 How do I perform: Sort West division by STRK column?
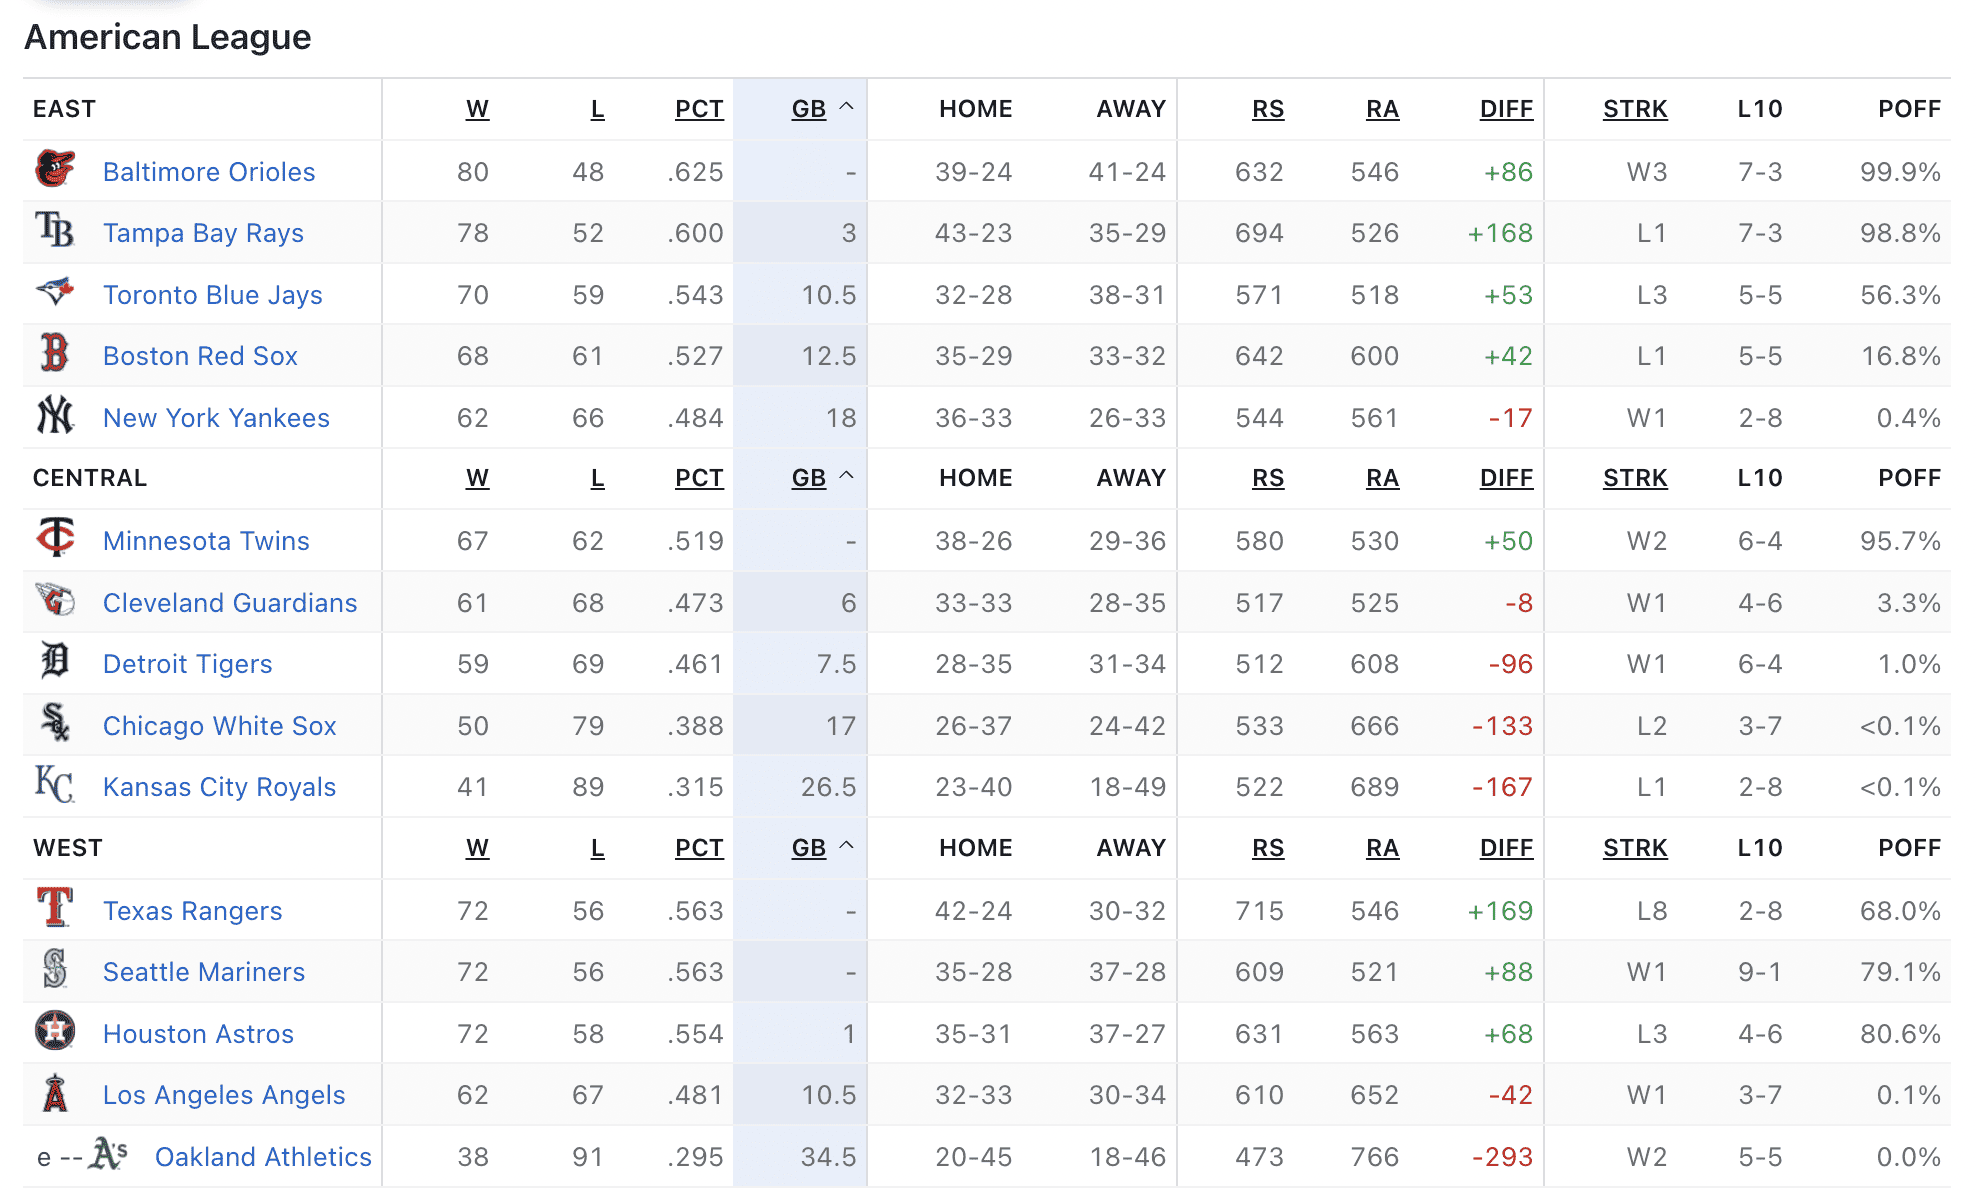coord(1635,848)
